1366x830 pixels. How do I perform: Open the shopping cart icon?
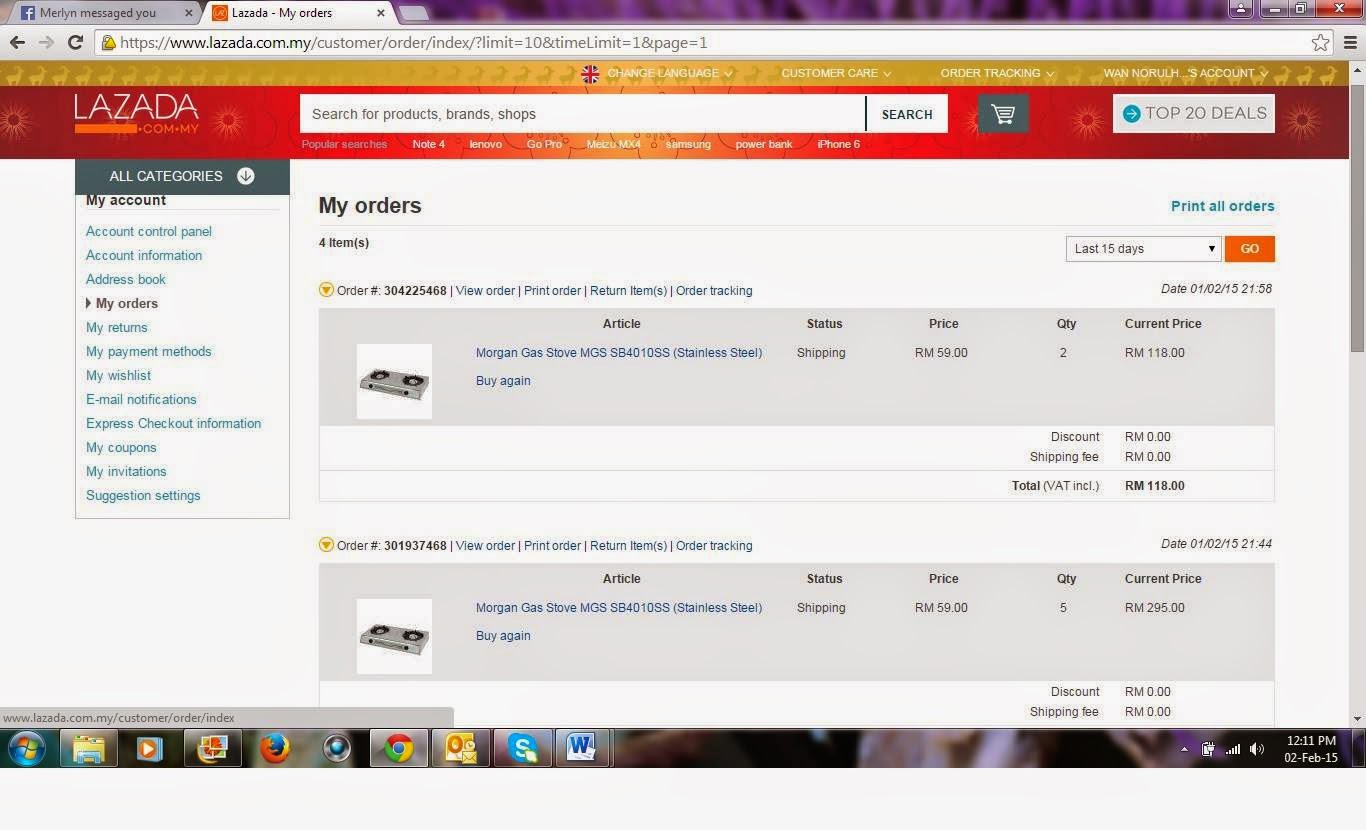pyautogui.click(x=1003, y=113)
